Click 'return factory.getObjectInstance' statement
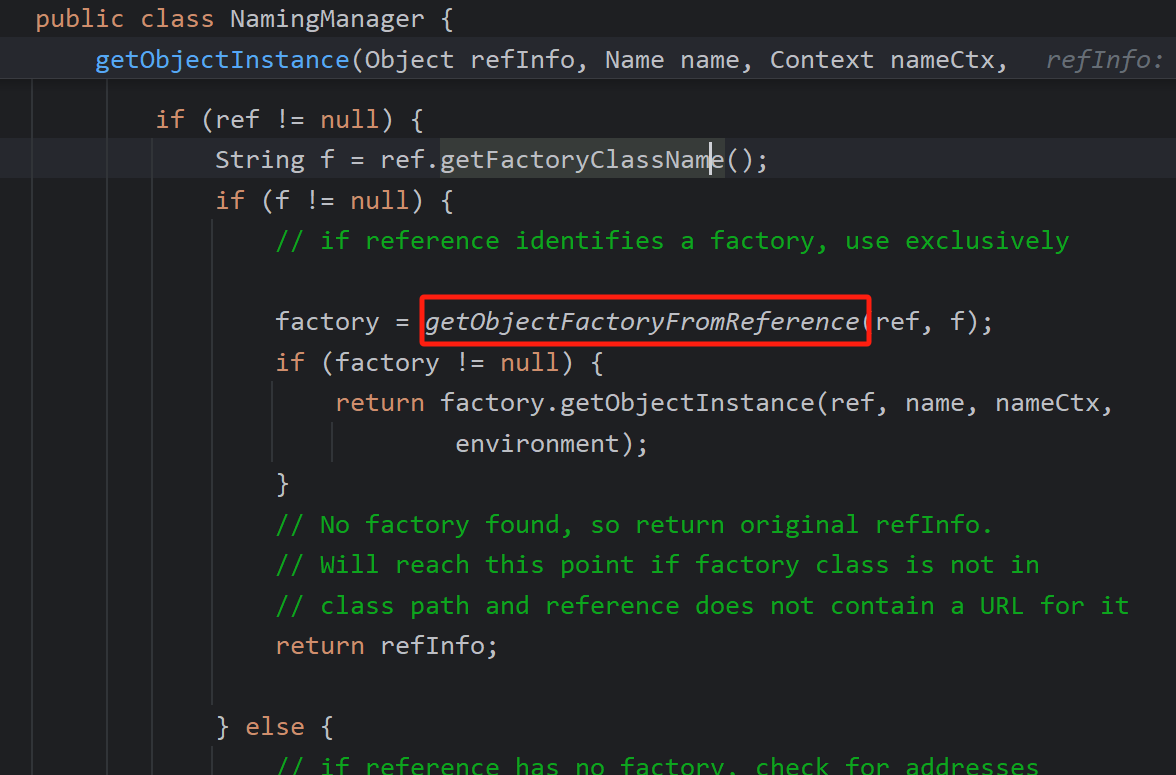 pyautogui.click(x=724, y=403)
